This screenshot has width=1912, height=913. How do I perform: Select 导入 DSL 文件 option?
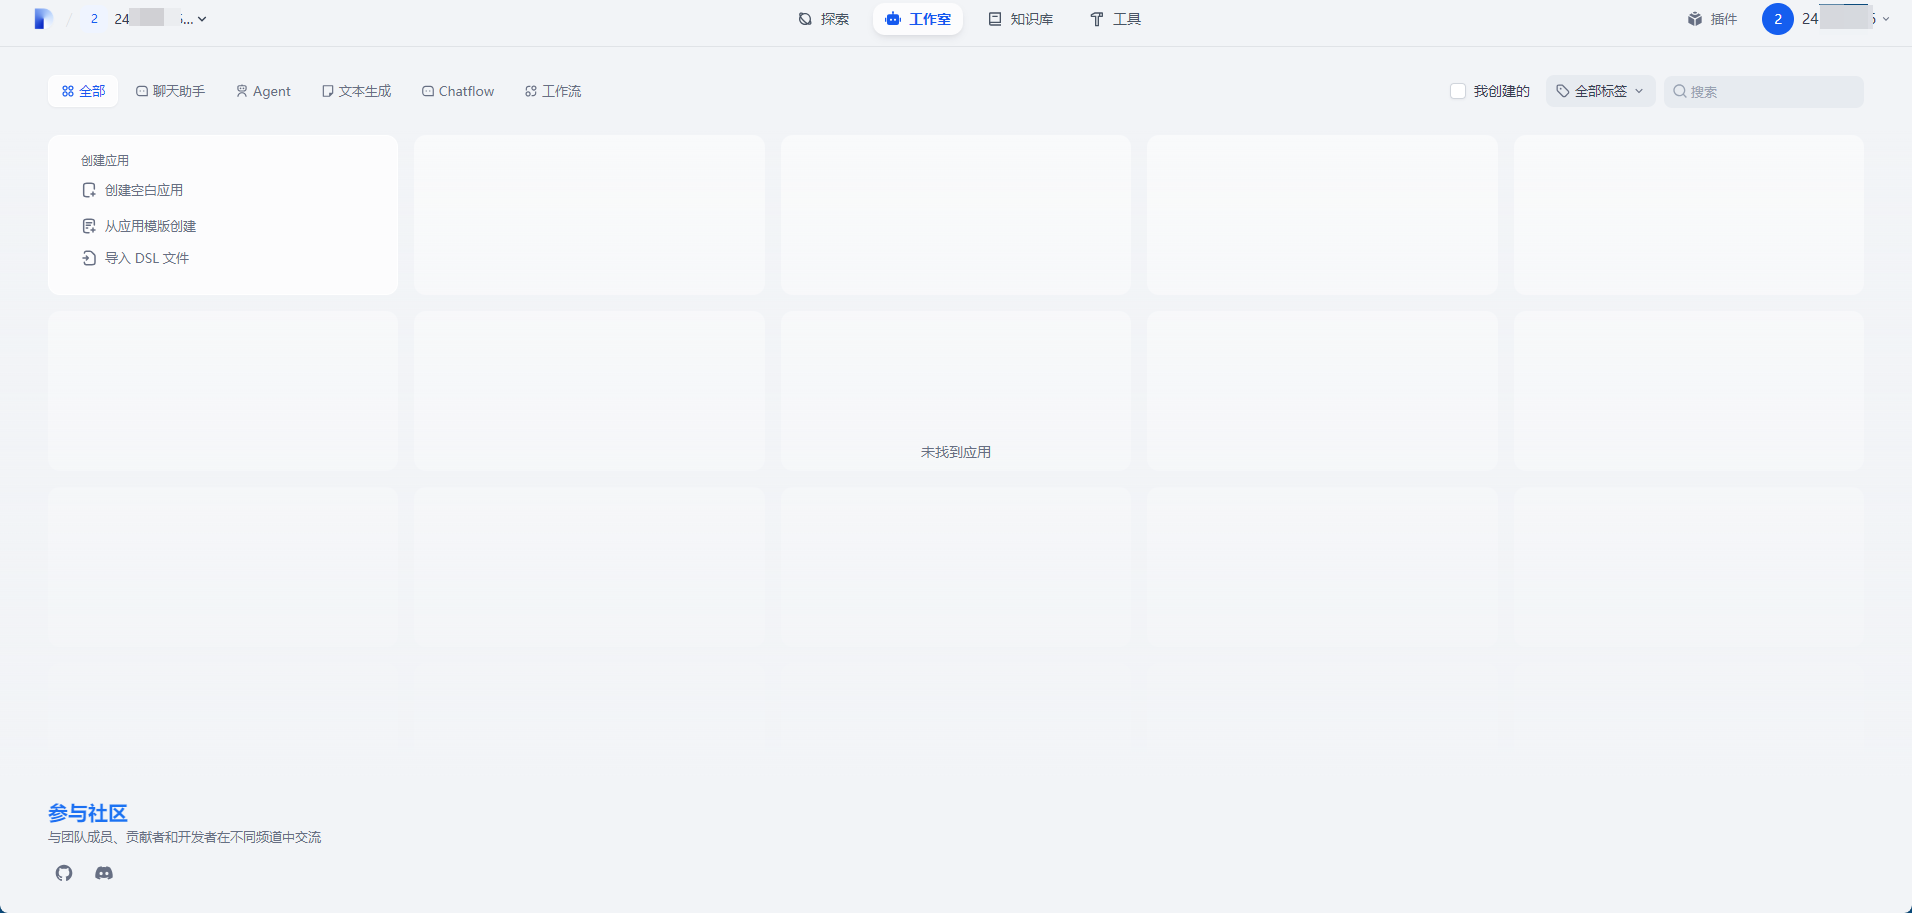click(x=136, y=258)
